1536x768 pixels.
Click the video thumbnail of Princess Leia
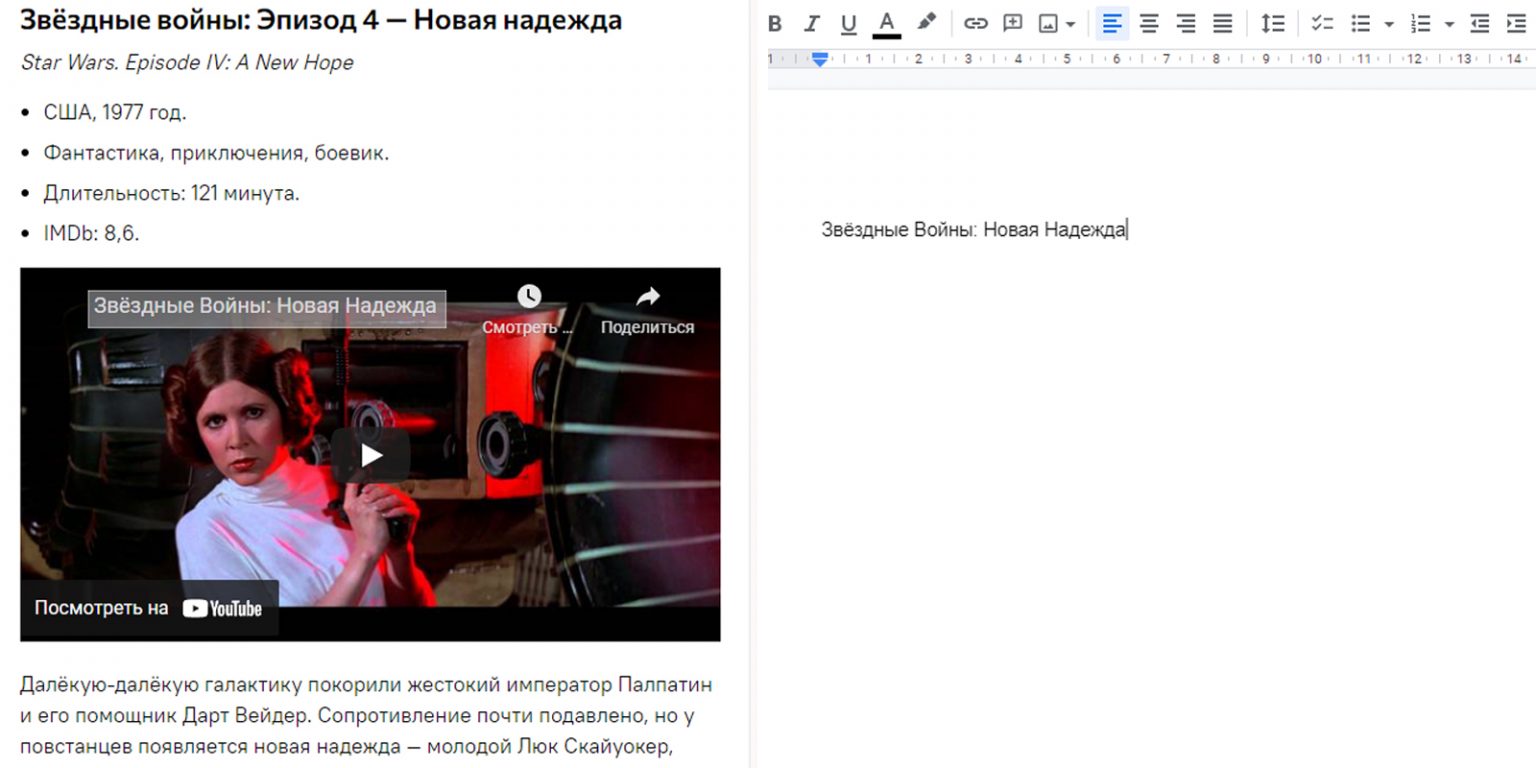[370, 454]
